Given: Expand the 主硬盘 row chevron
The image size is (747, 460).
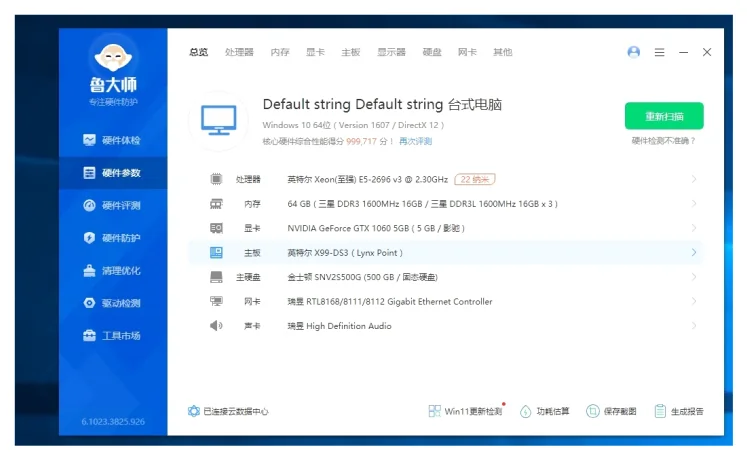Looking at the screenshot, I should 694,277.
